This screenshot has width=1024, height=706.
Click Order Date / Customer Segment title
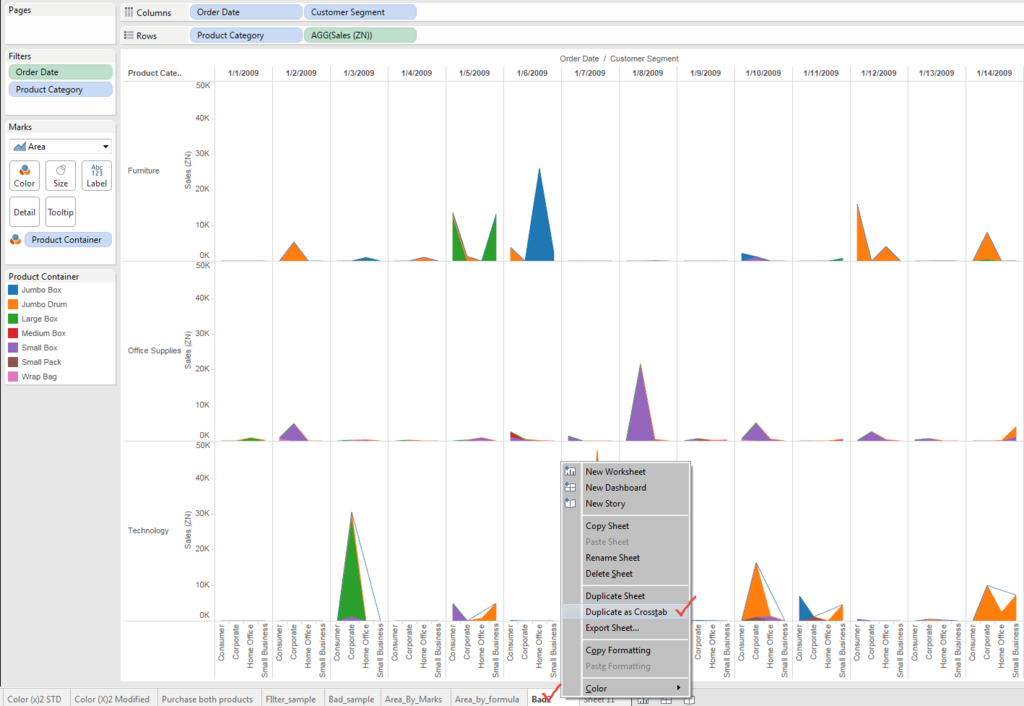[618, 59]
